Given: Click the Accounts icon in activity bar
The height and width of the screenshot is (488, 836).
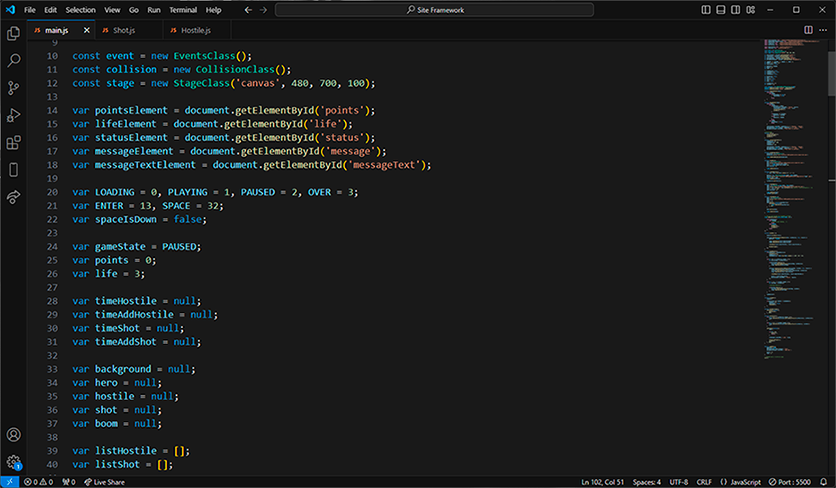Looking at the screenshot, I should (14, 435).
